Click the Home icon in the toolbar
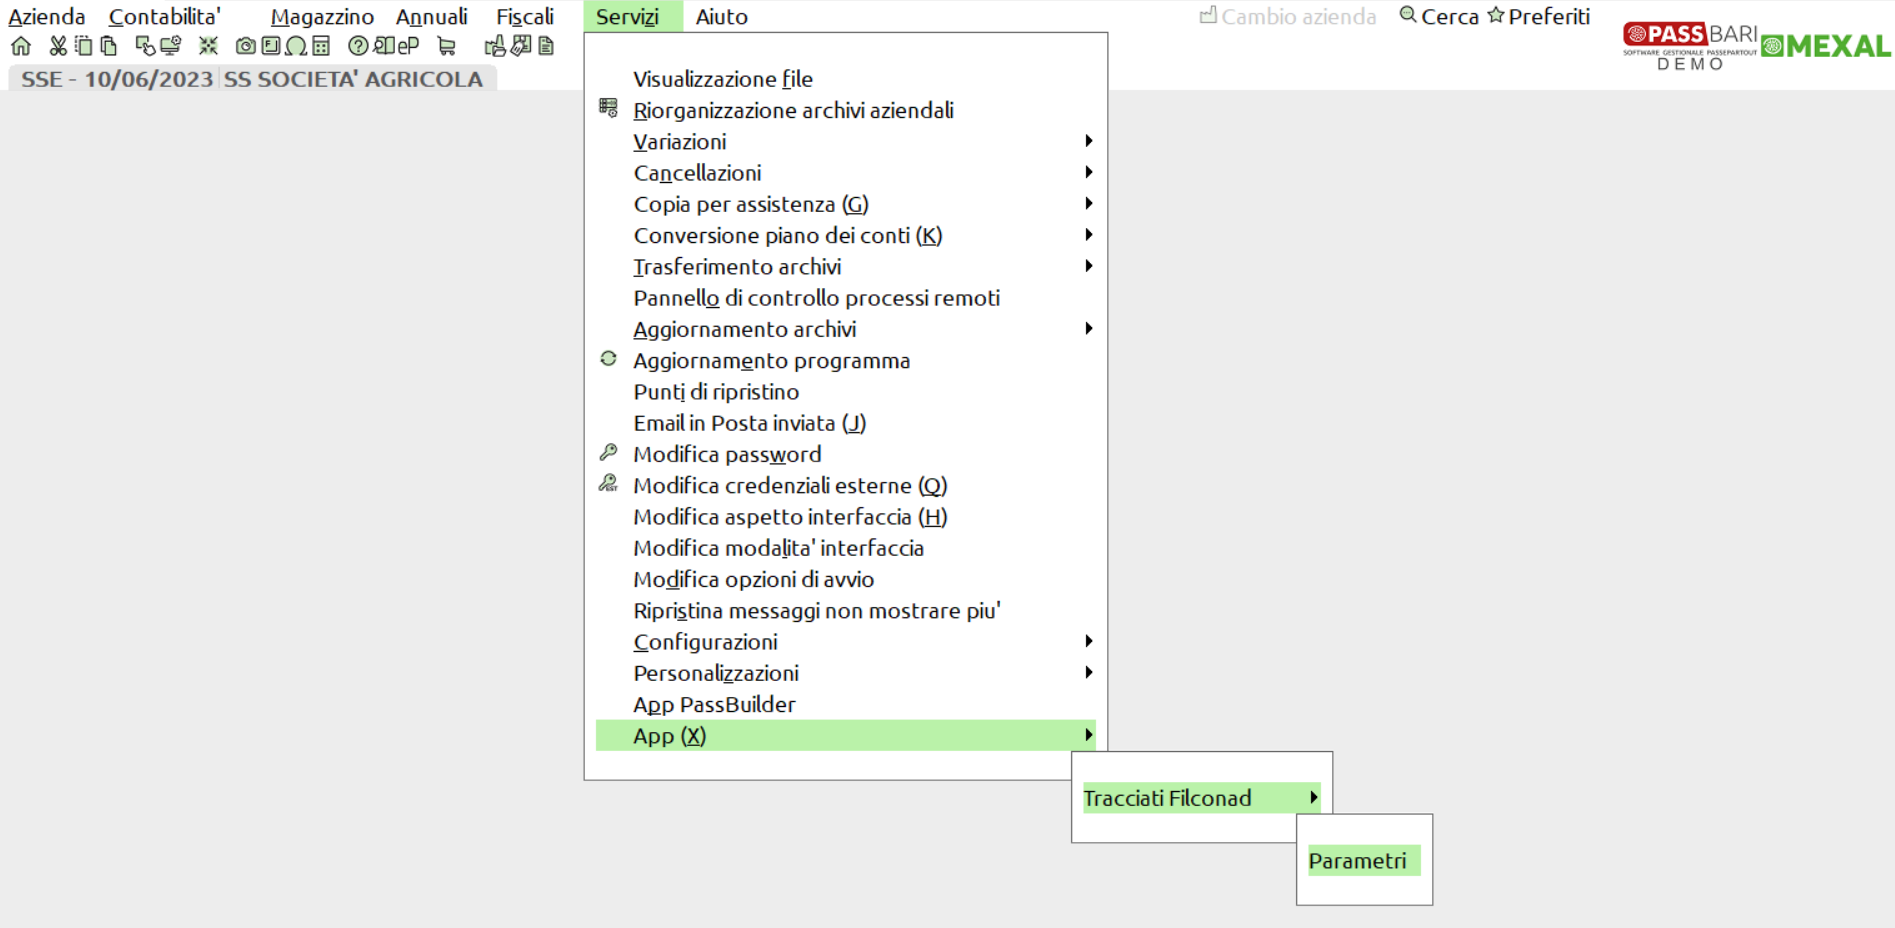 click(21, 46)
